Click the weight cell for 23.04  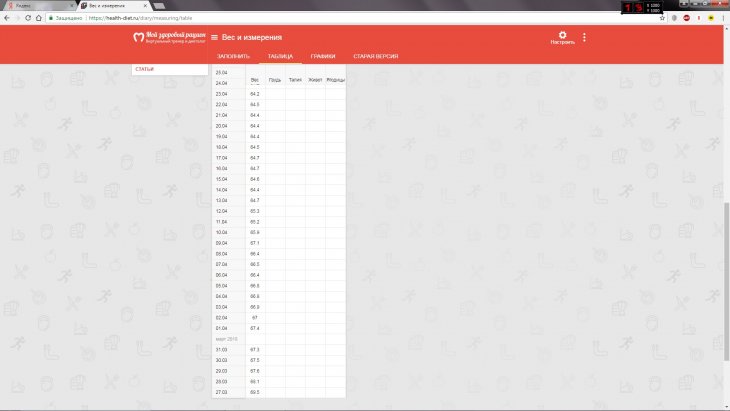(x=254, y=94)
